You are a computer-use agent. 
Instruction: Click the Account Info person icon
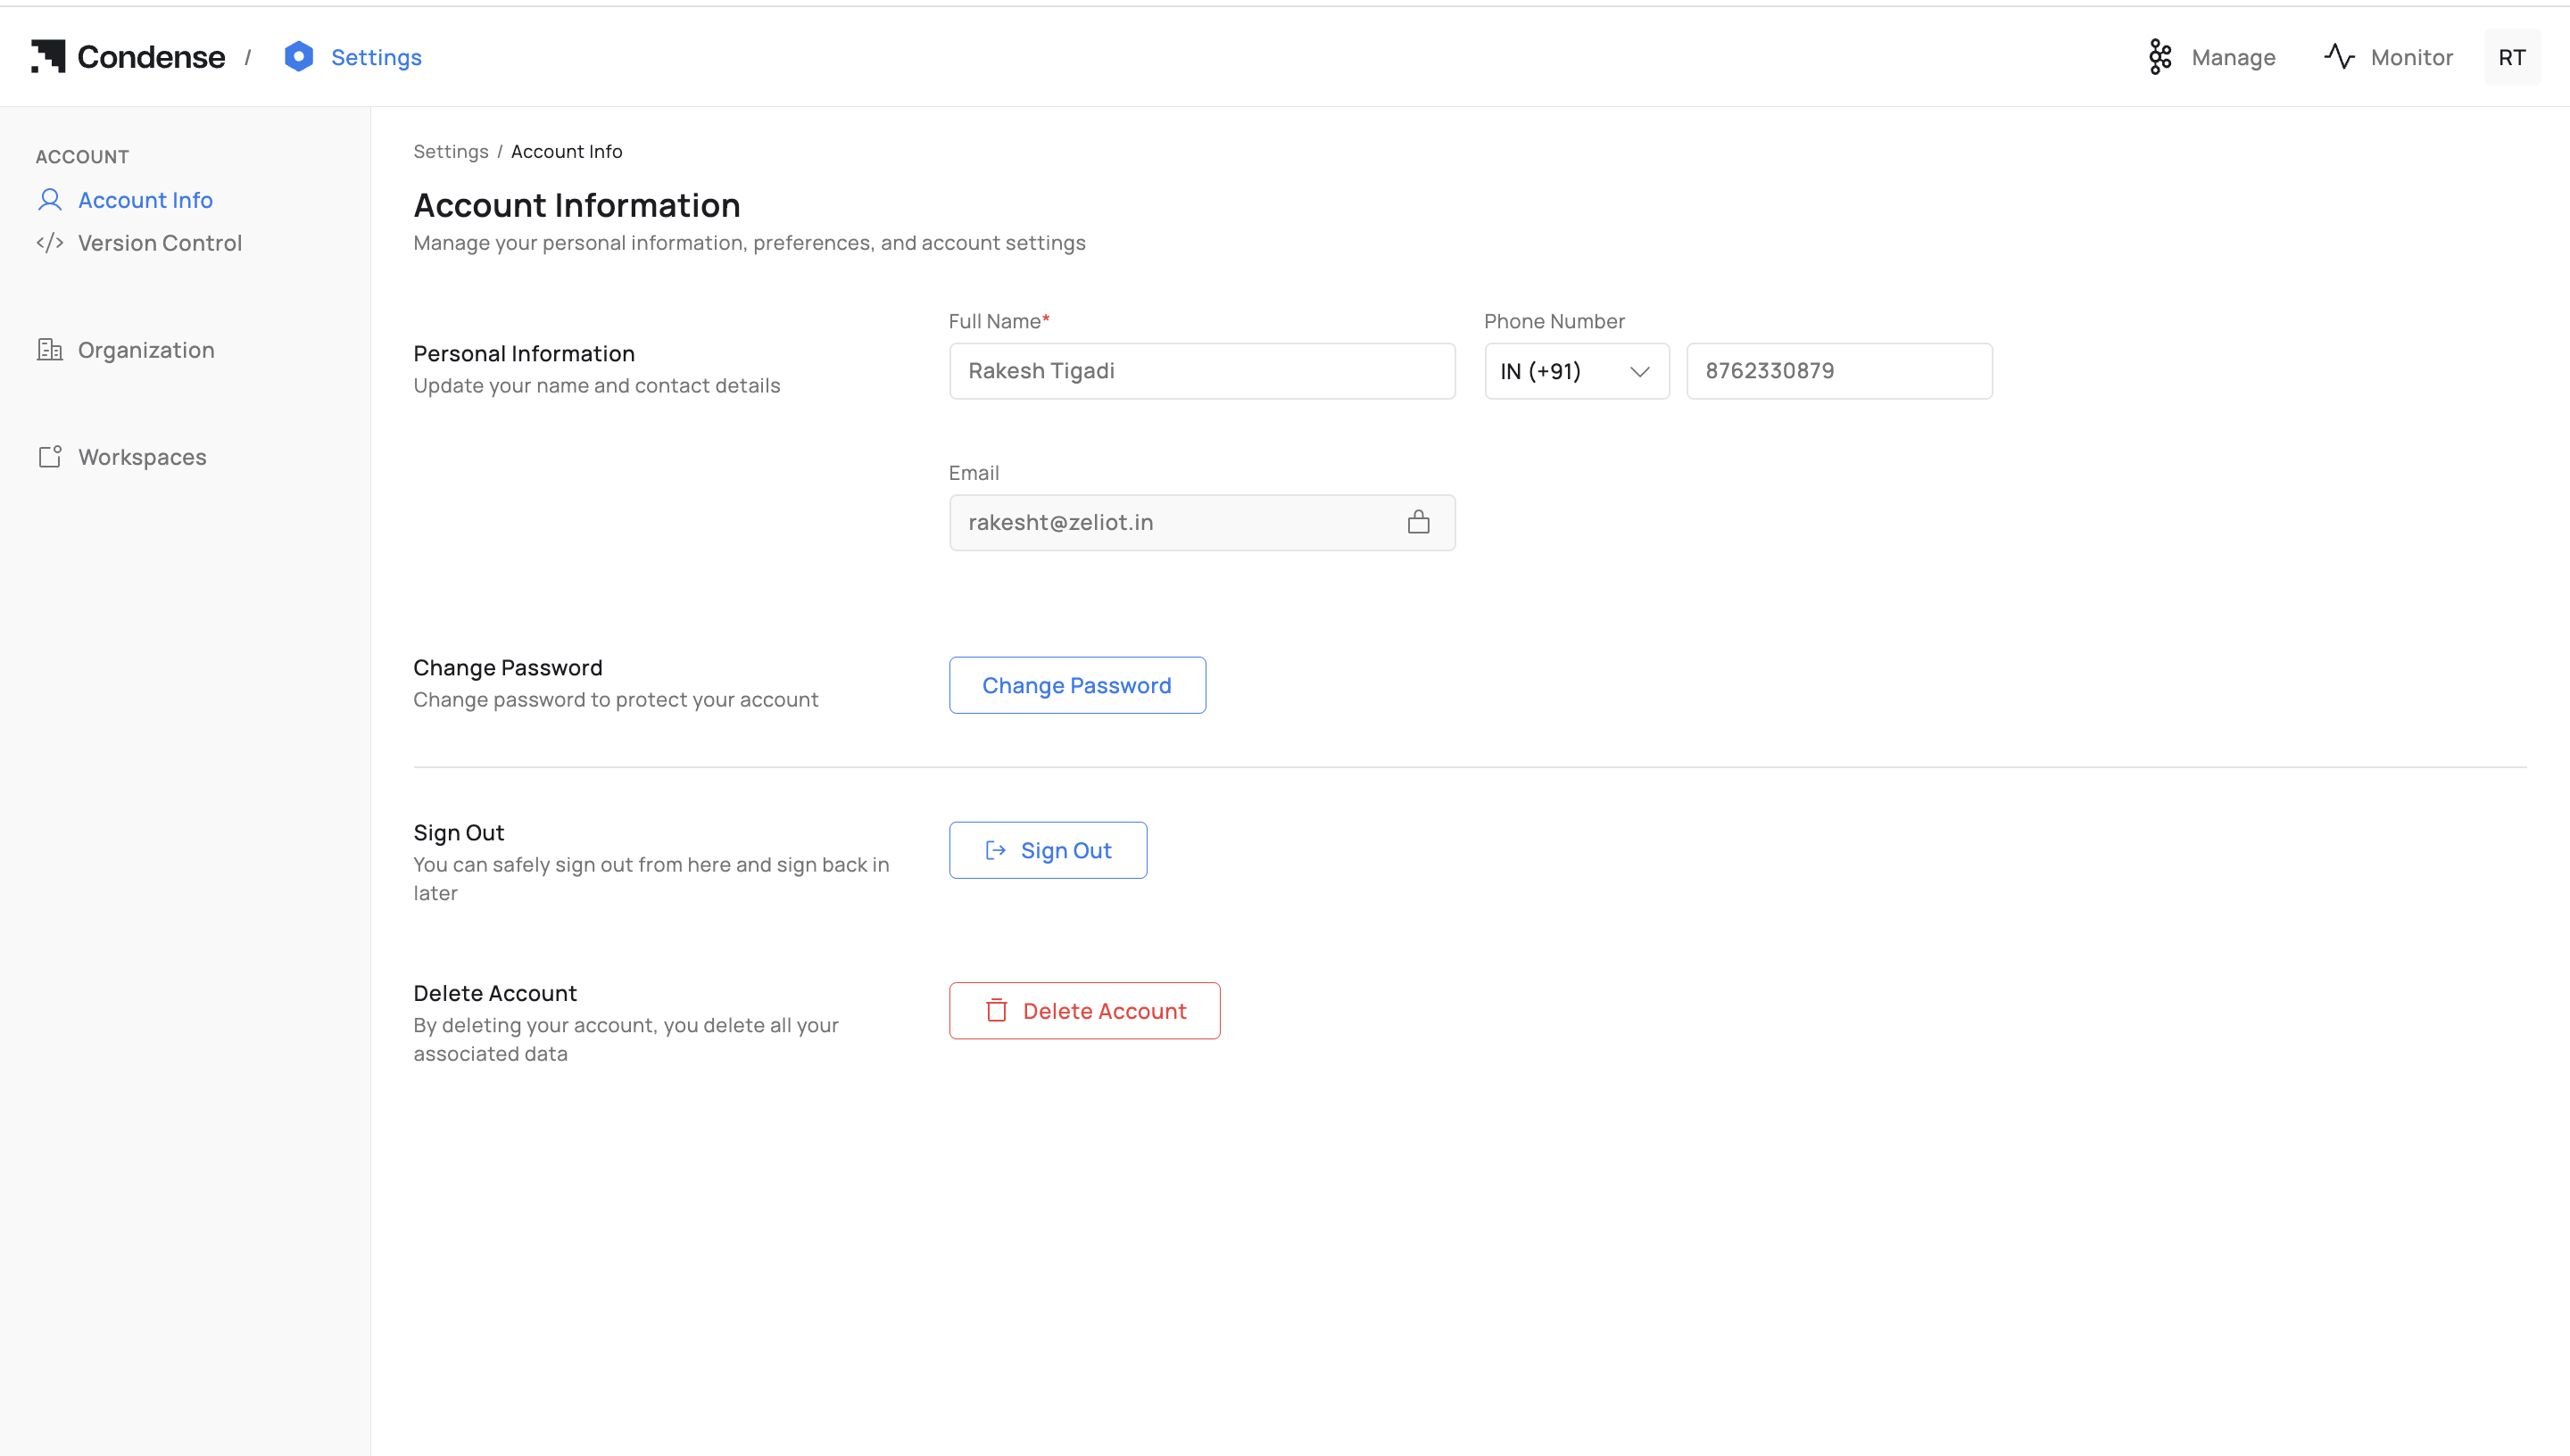click(50, 200)
